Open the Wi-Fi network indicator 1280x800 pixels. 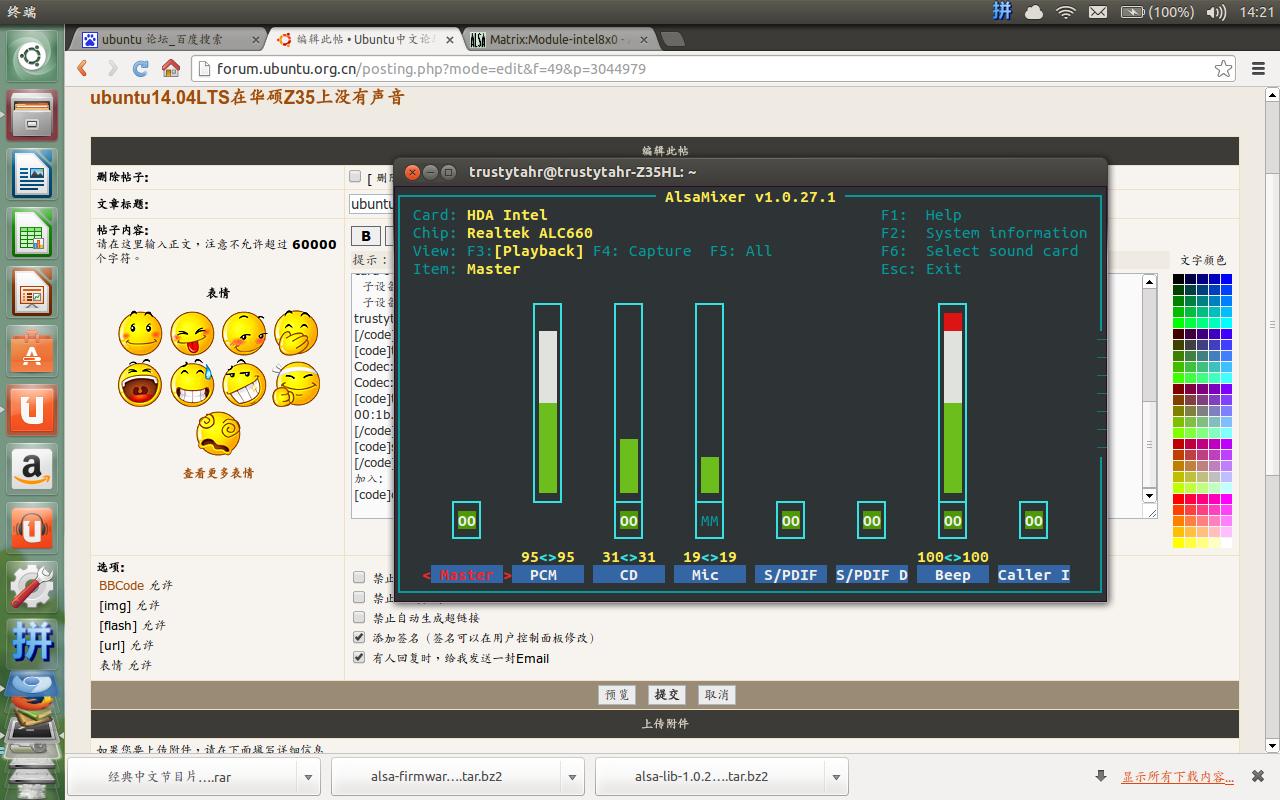pyautogui.click(x=1066, y=12)
